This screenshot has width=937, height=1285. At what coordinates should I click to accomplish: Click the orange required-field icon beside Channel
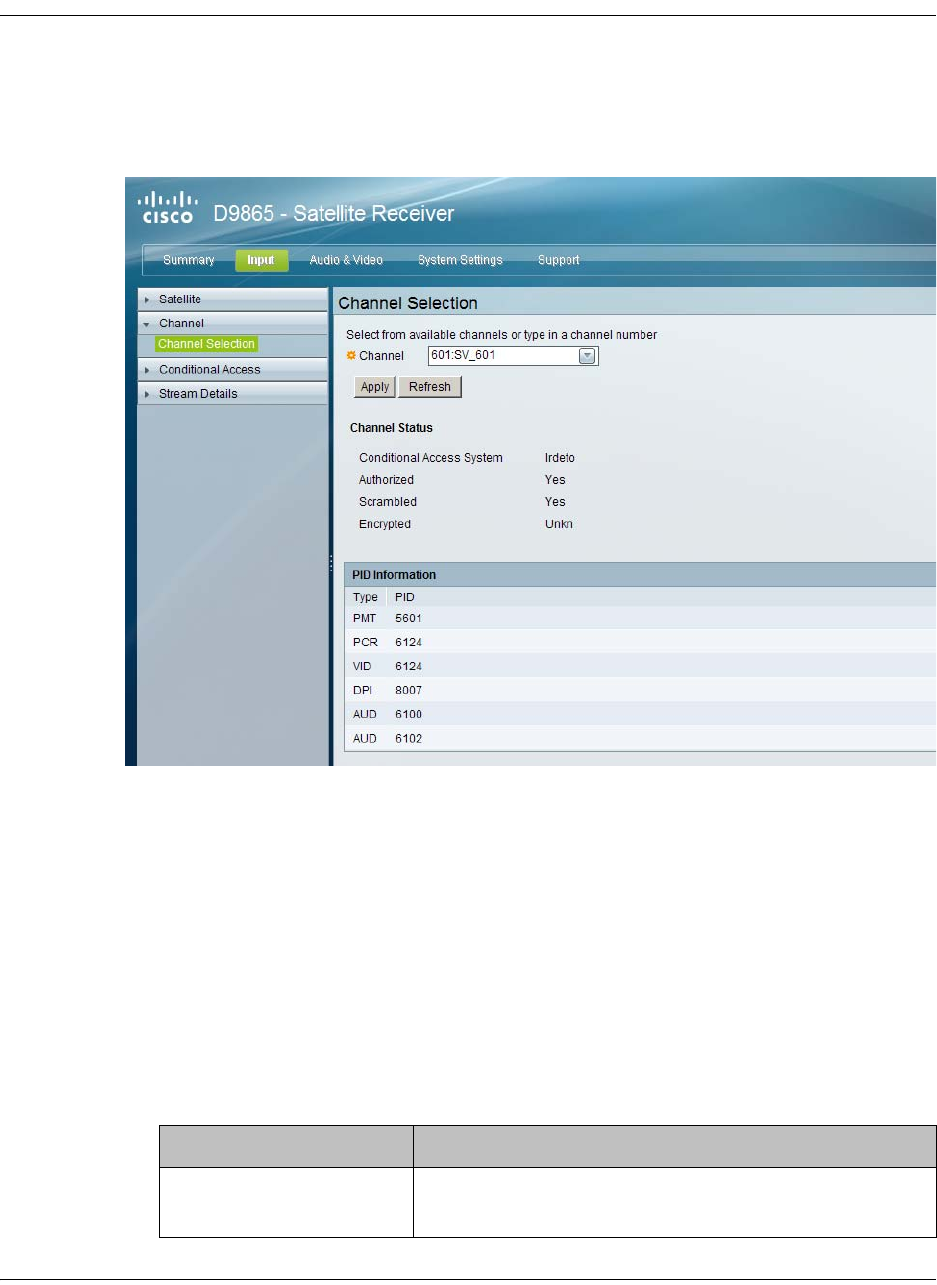click(x=351, y=356)
